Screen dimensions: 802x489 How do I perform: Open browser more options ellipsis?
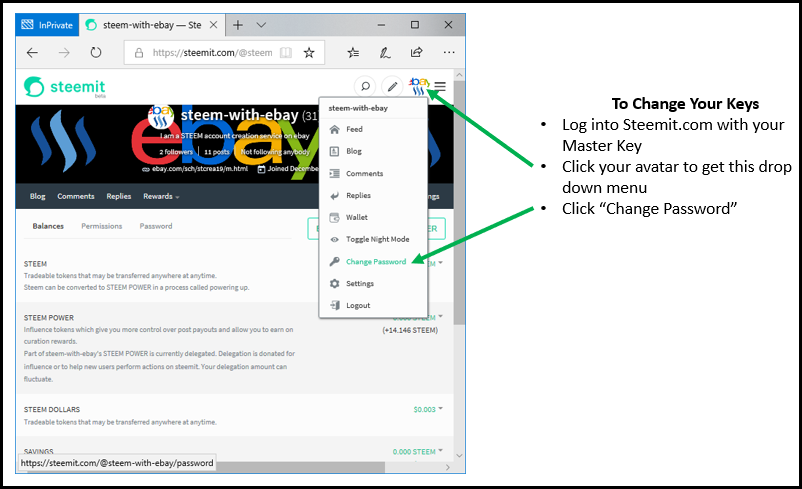click(449, 53)
